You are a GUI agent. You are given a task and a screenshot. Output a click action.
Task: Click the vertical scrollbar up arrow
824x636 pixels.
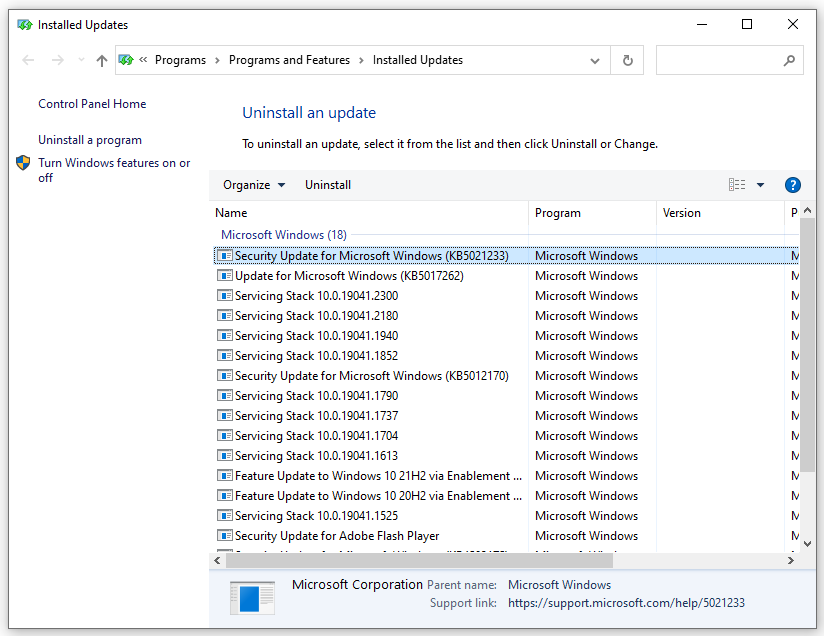coord(808,210)
